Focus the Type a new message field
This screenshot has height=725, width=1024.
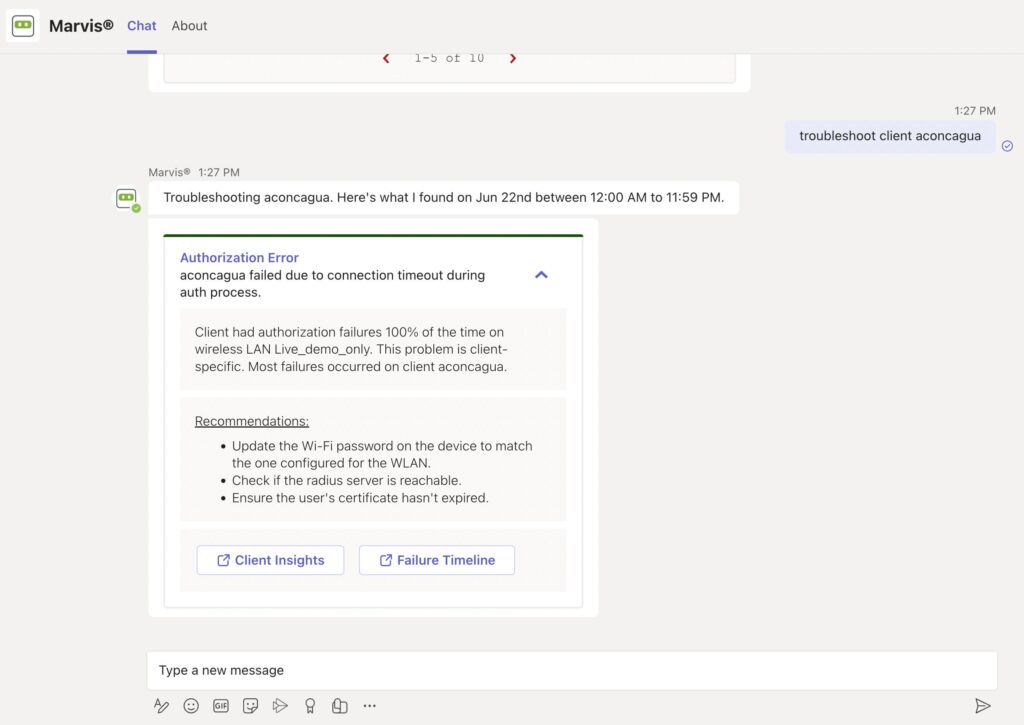[572, 670]
